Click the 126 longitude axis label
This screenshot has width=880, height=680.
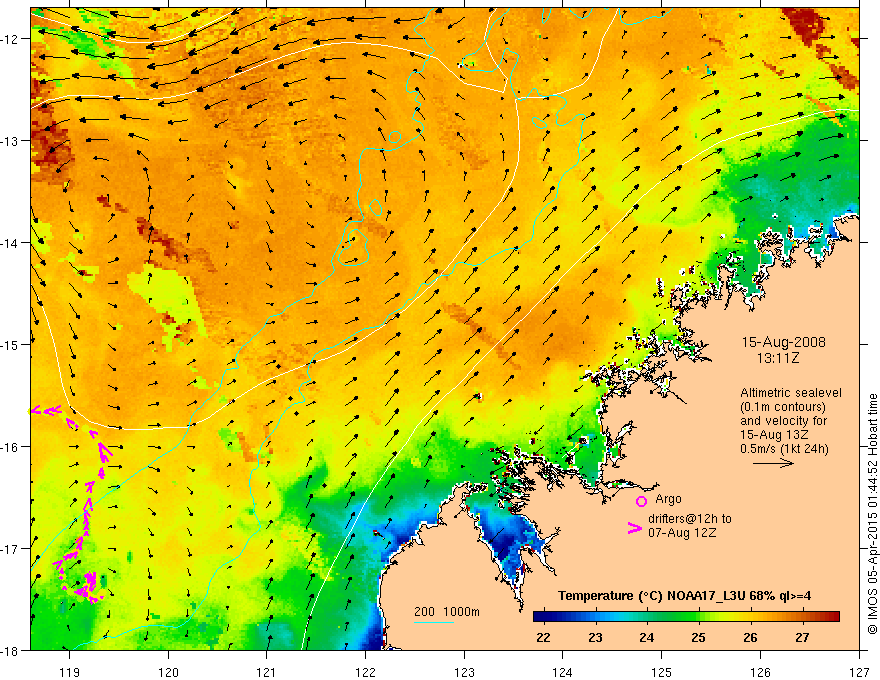(x=760, y=672)
